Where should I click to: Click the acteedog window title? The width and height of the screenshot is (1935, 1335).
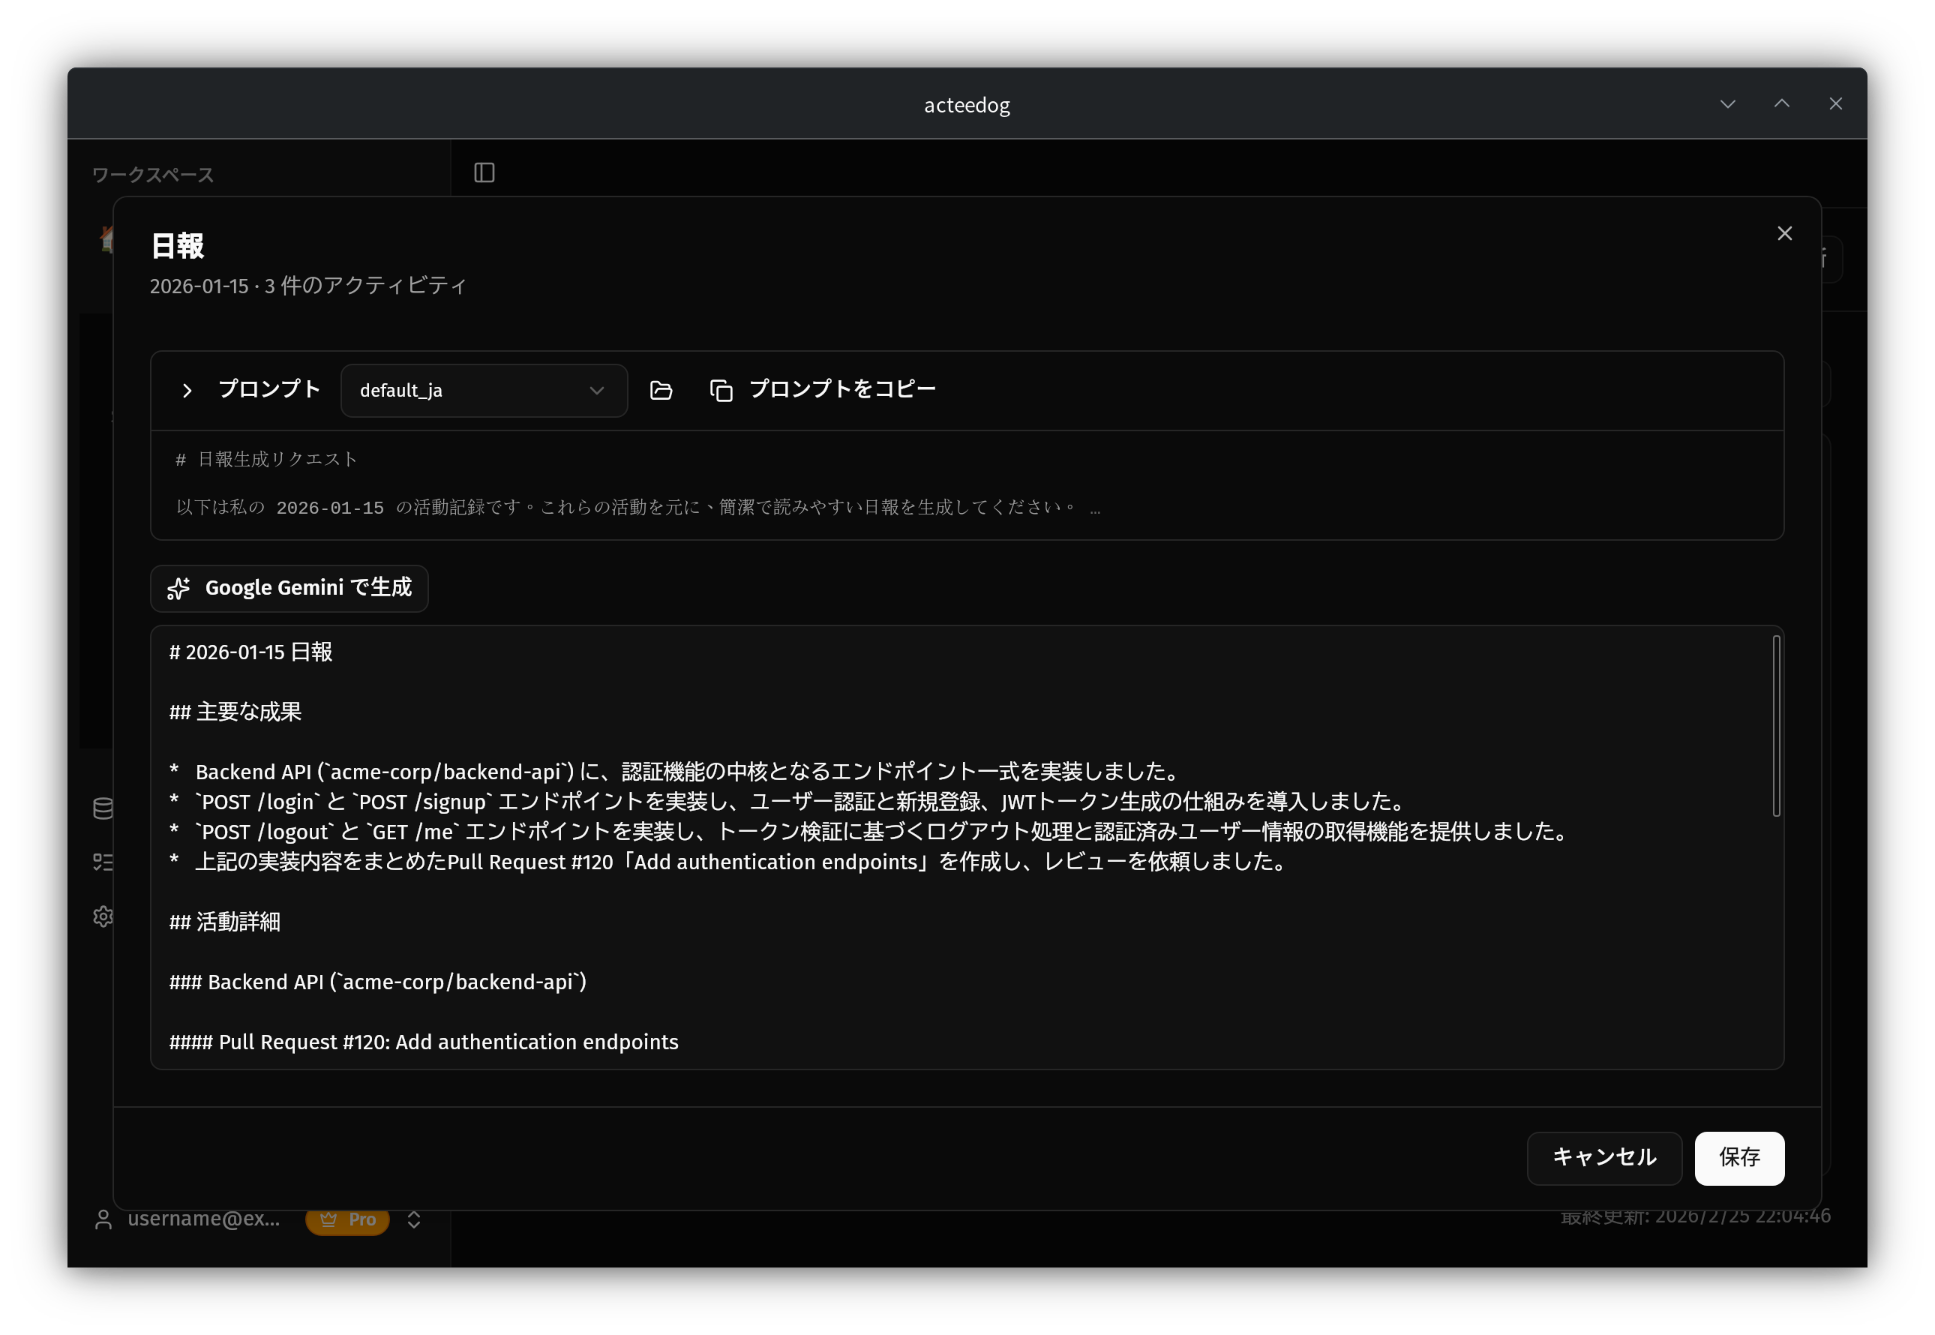pos(967,105)
